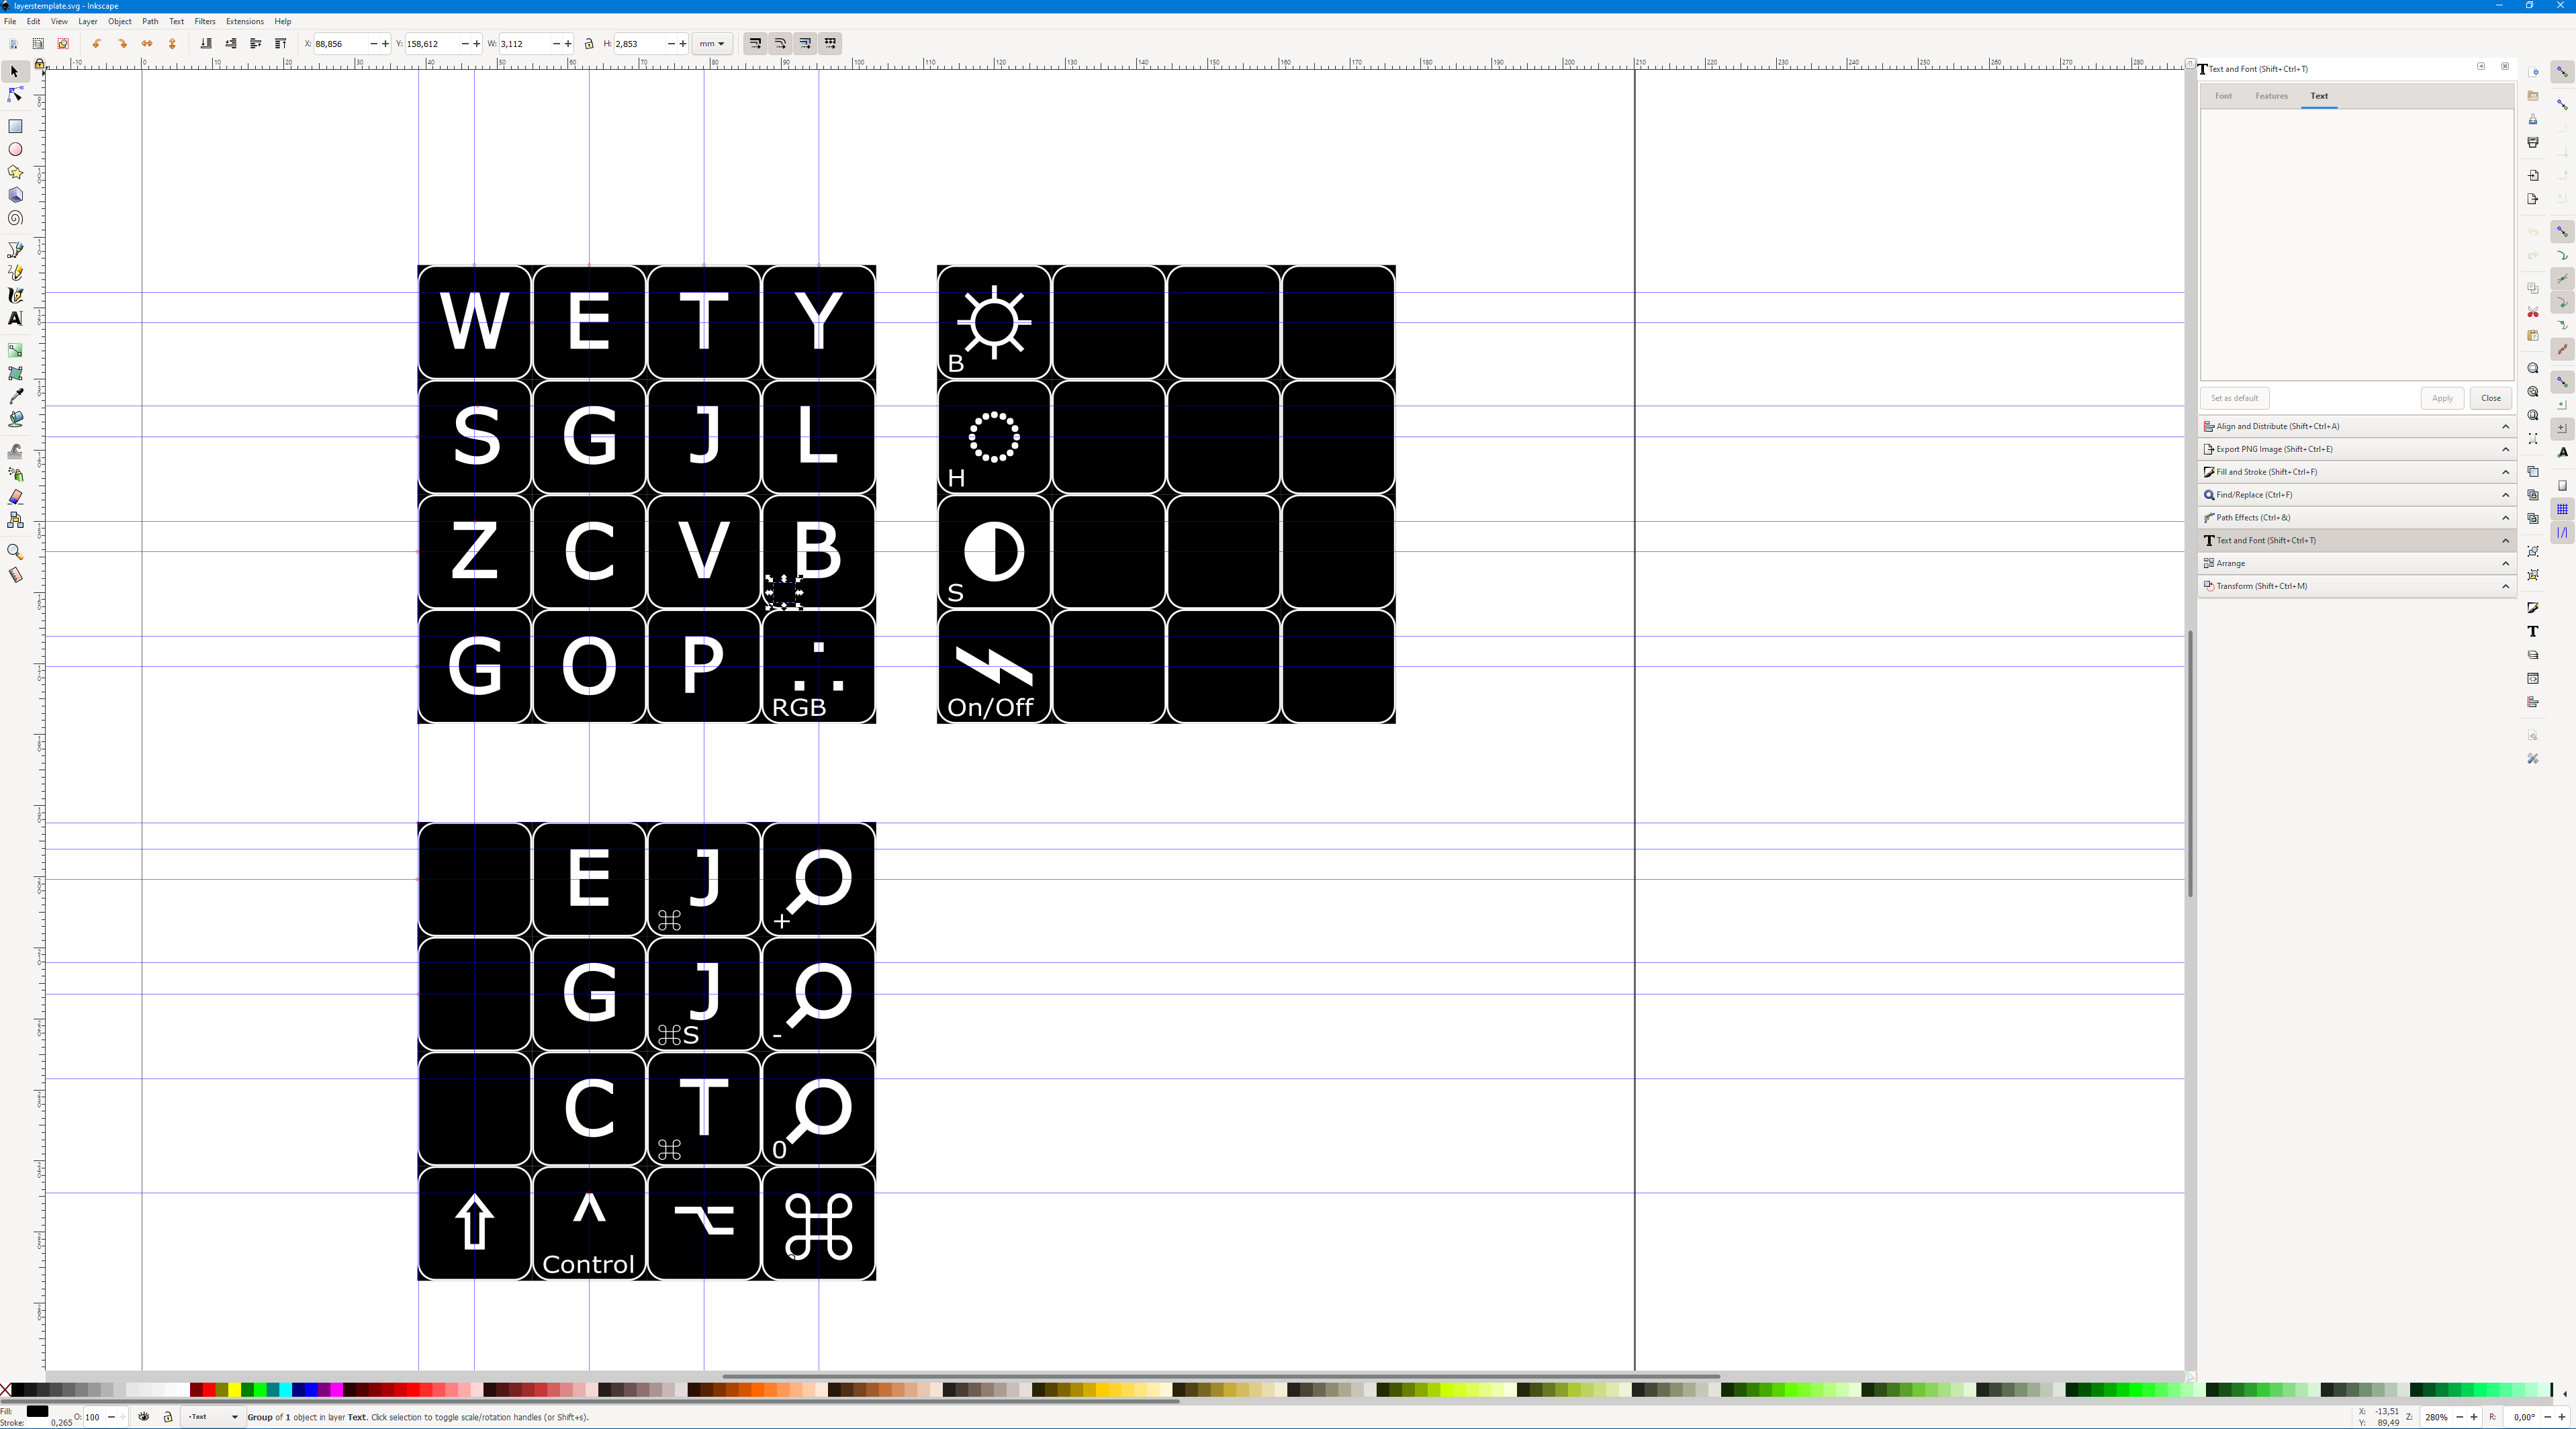Open the Extensions menu
This screenshot has height=1429, width=2576.
[x=244, y=21]
